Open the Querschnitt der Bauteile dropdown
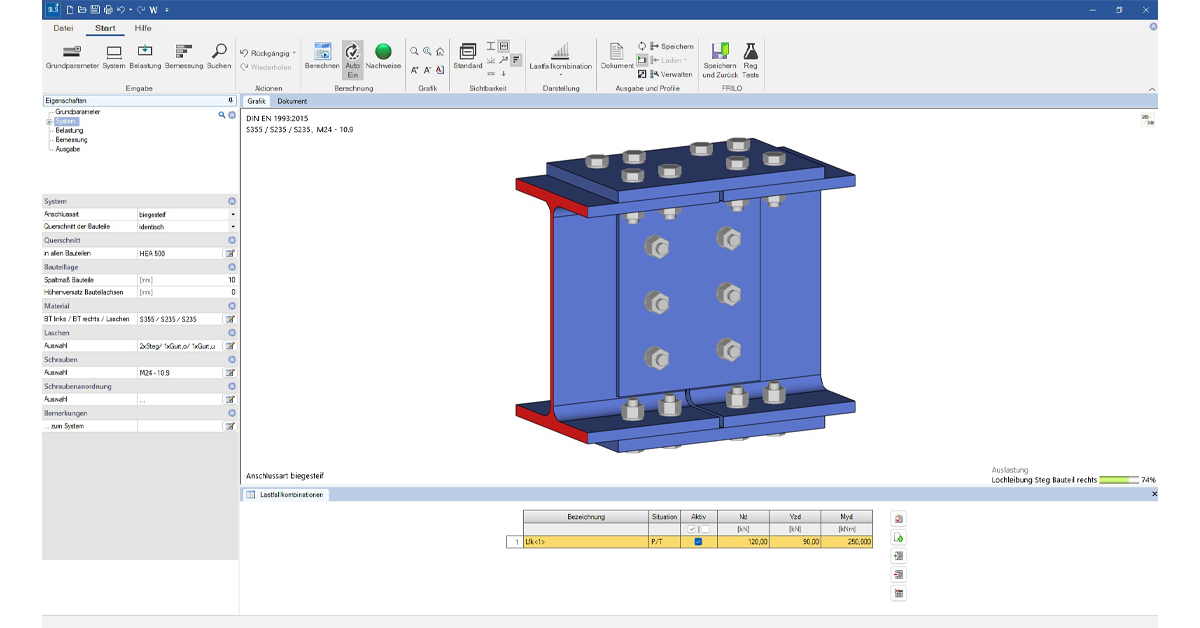Screen dimensions: 1200x628 click(x=233, y=227)
